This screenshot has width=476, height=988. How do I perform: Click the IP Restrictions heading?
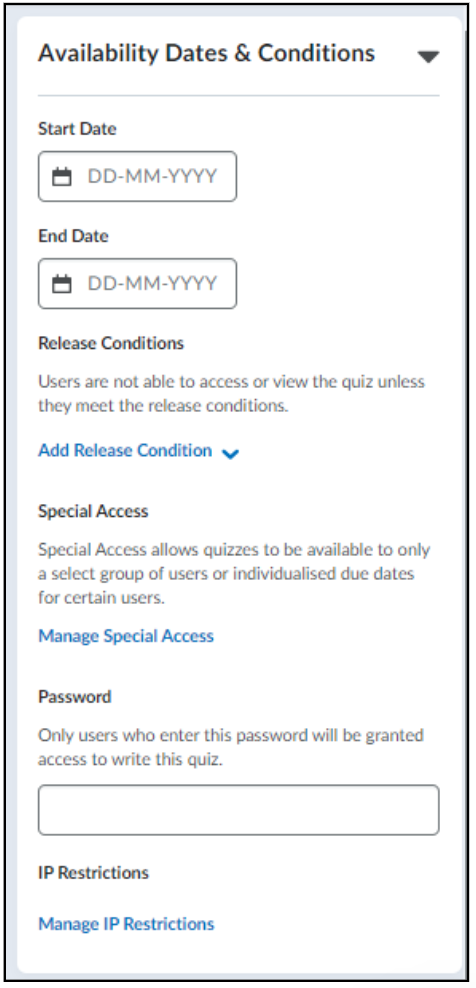point(93,873)
